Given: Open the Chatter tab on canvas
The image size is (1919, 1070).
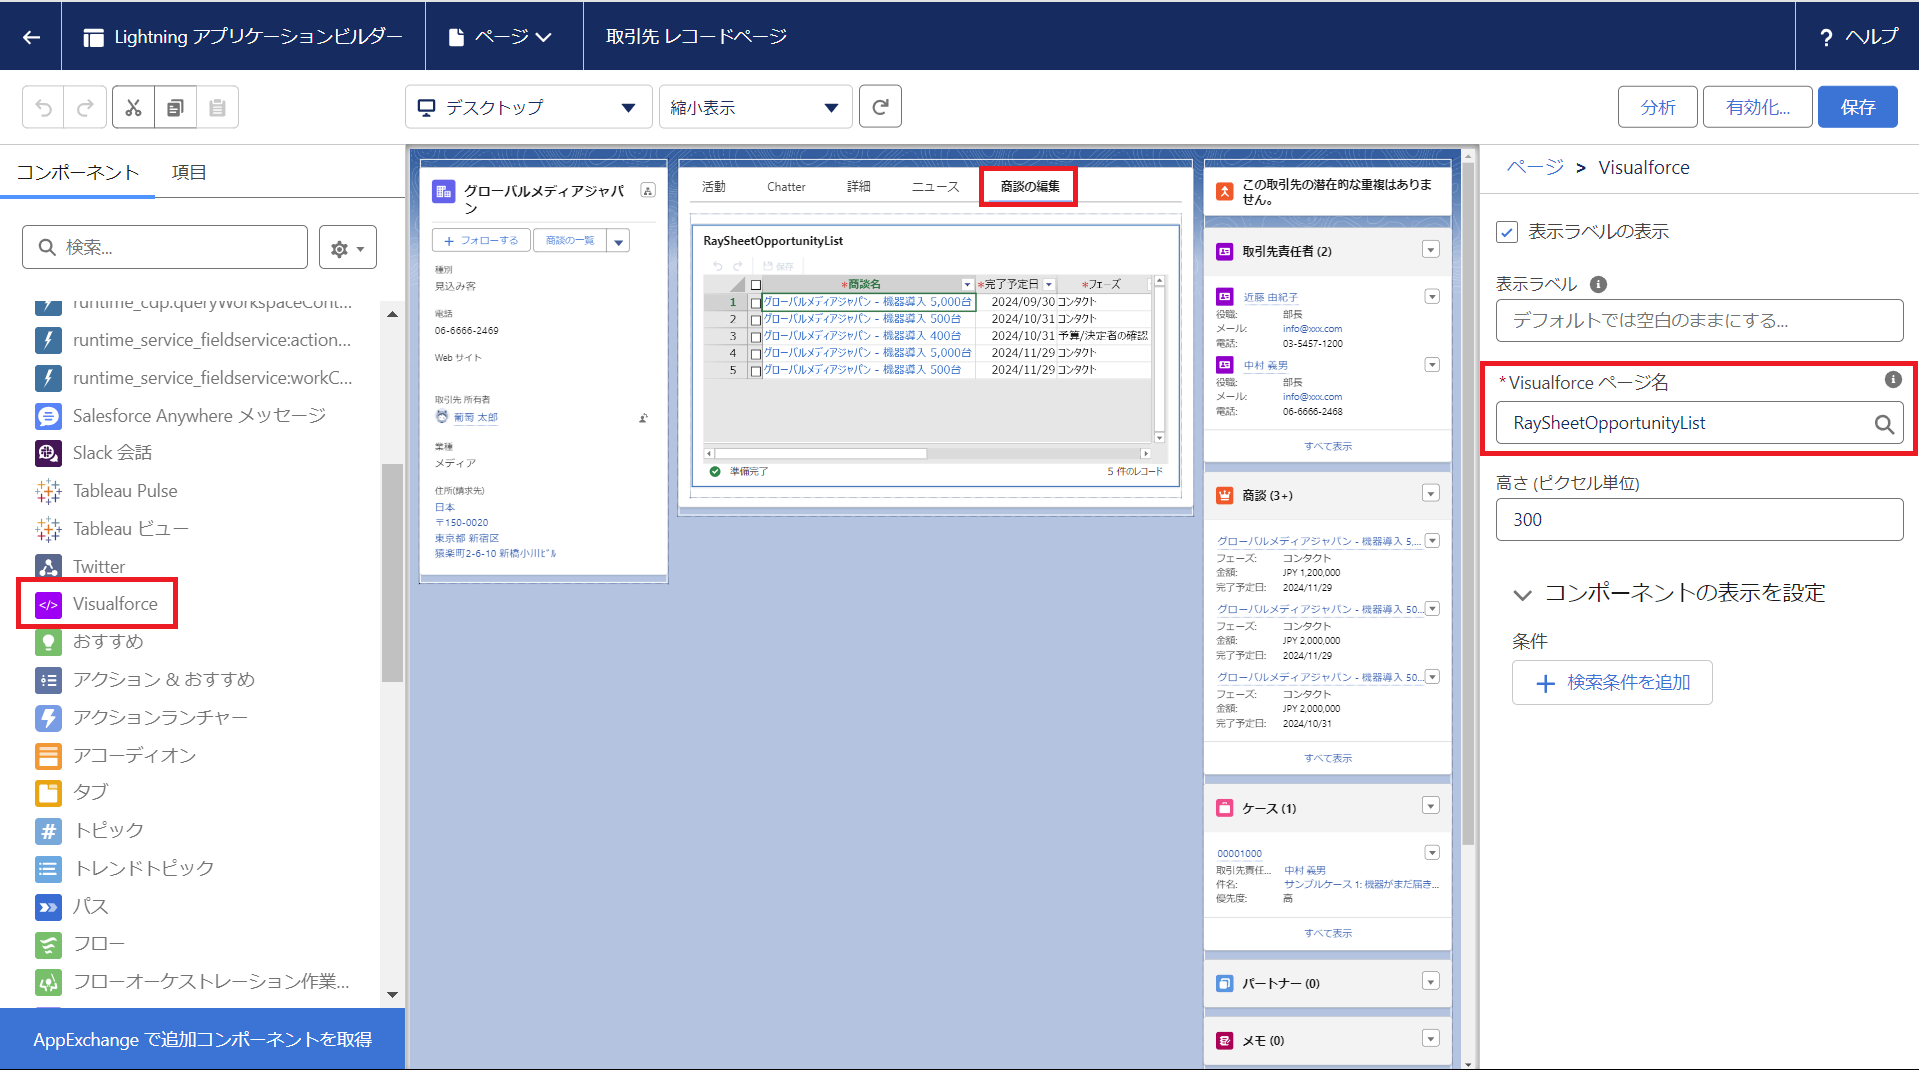Looking at the screenshot, I should tap(786, 187).
